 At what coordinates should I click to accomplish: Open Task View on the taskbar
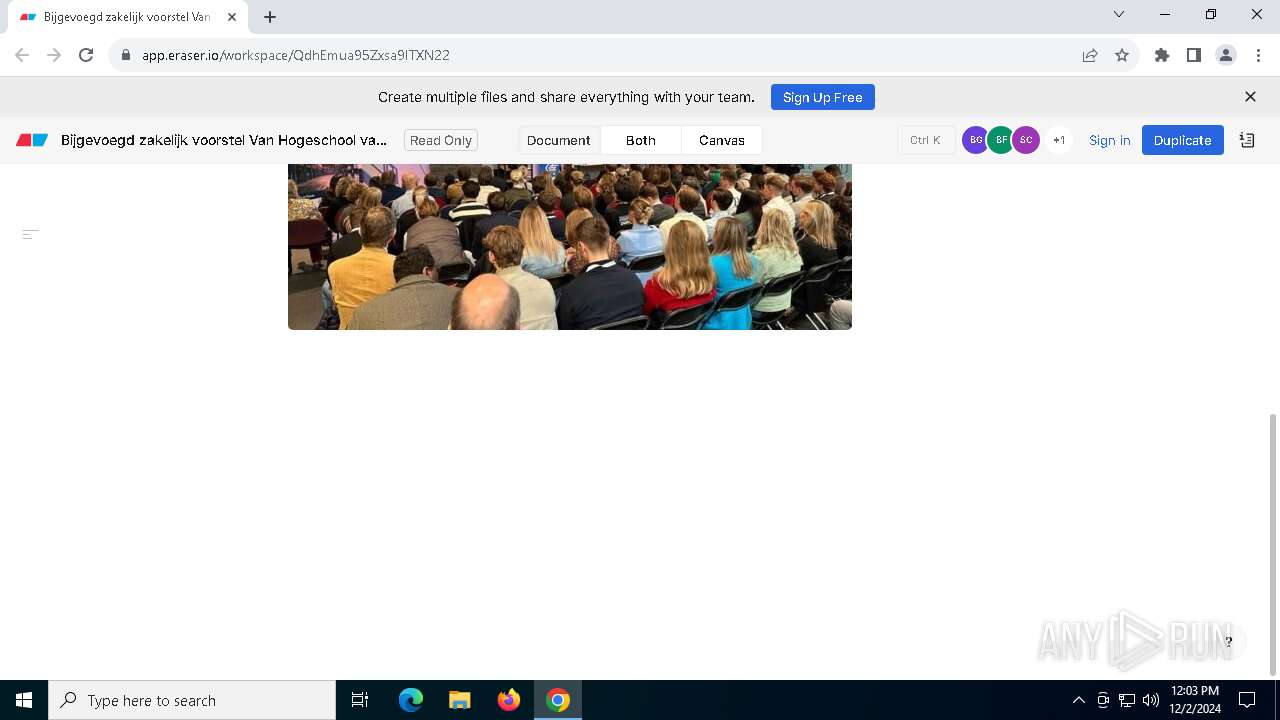click(360, 700)
